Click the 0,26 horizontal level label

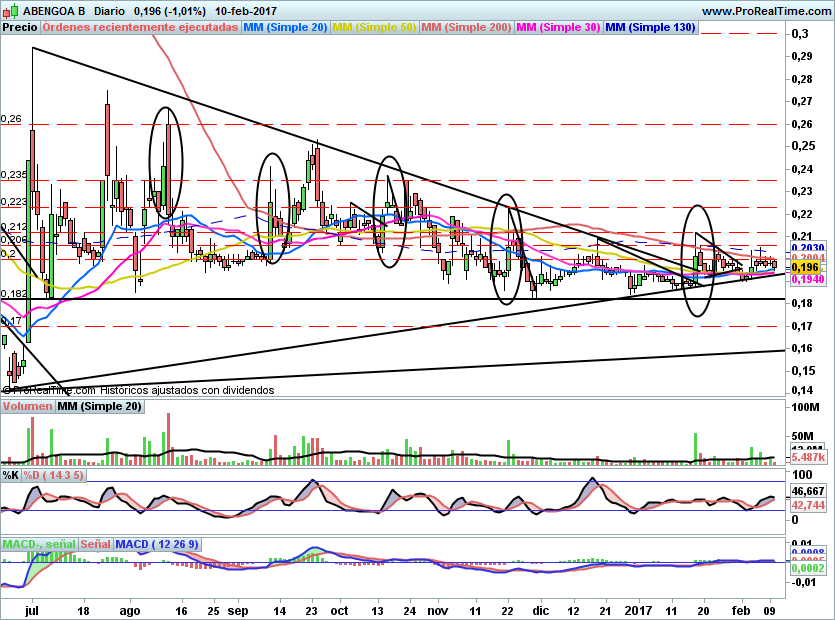click(11, 119)
